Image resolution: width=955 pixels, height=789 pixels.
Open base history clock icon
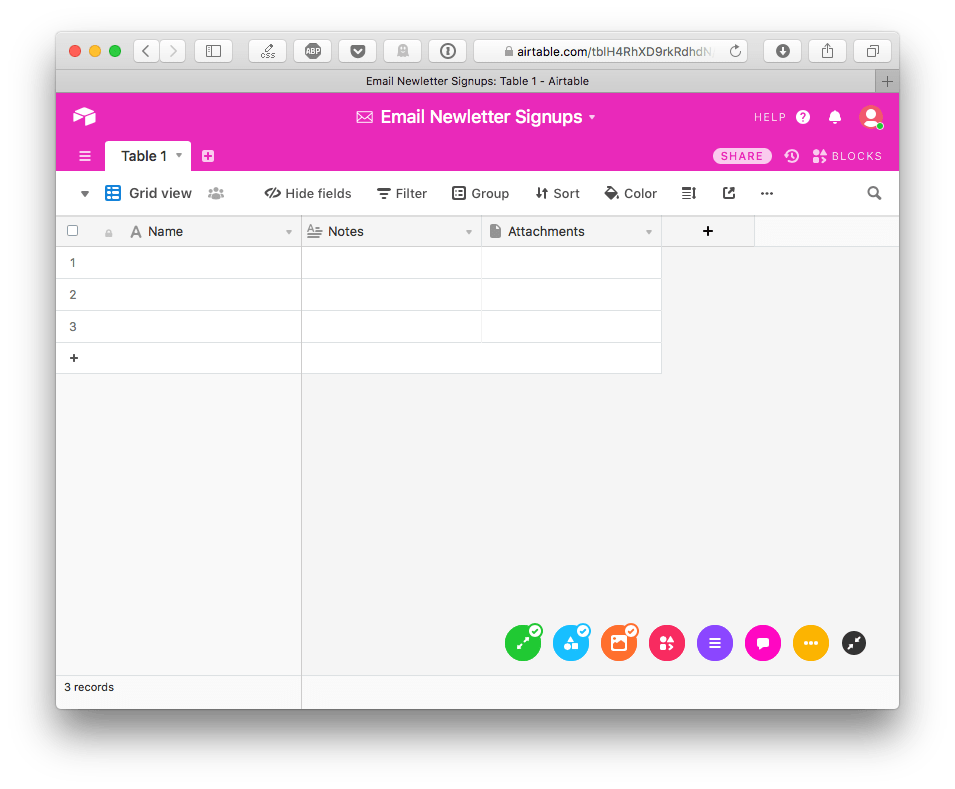(x=791, y=156)
